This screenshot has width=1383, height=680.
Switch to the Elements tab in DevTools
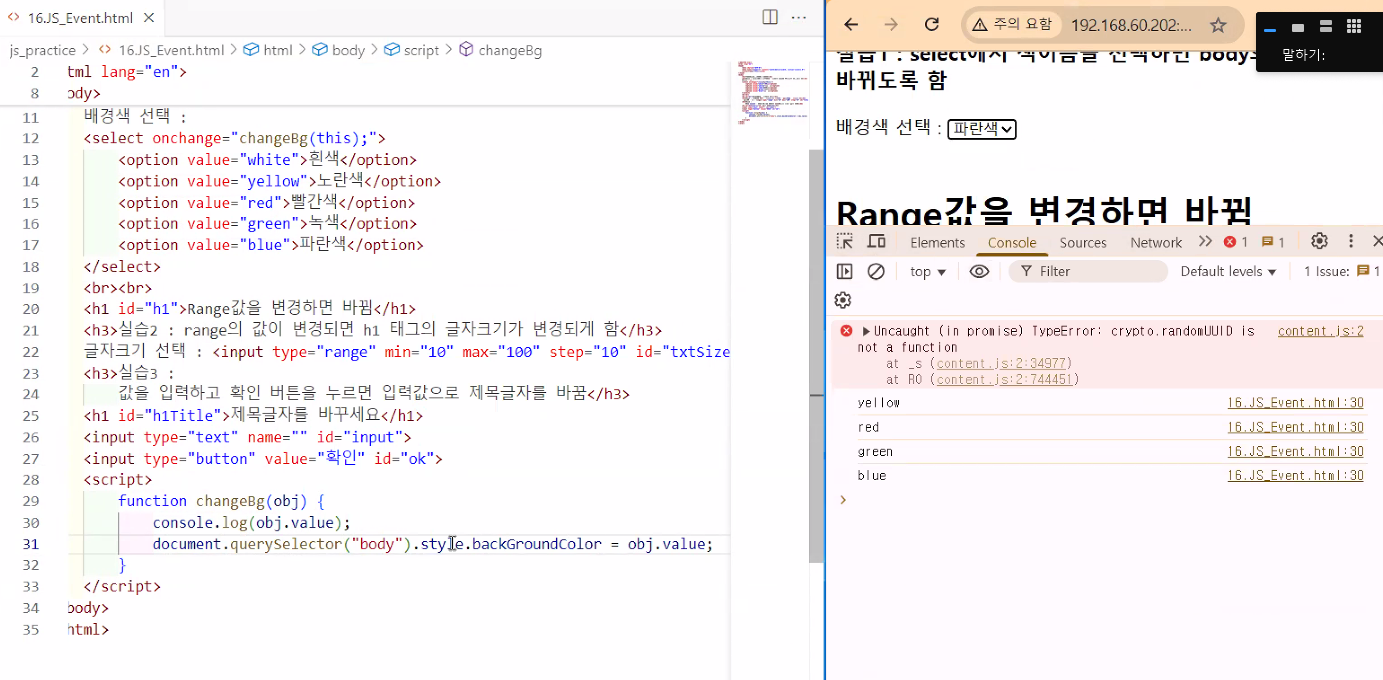937,242
